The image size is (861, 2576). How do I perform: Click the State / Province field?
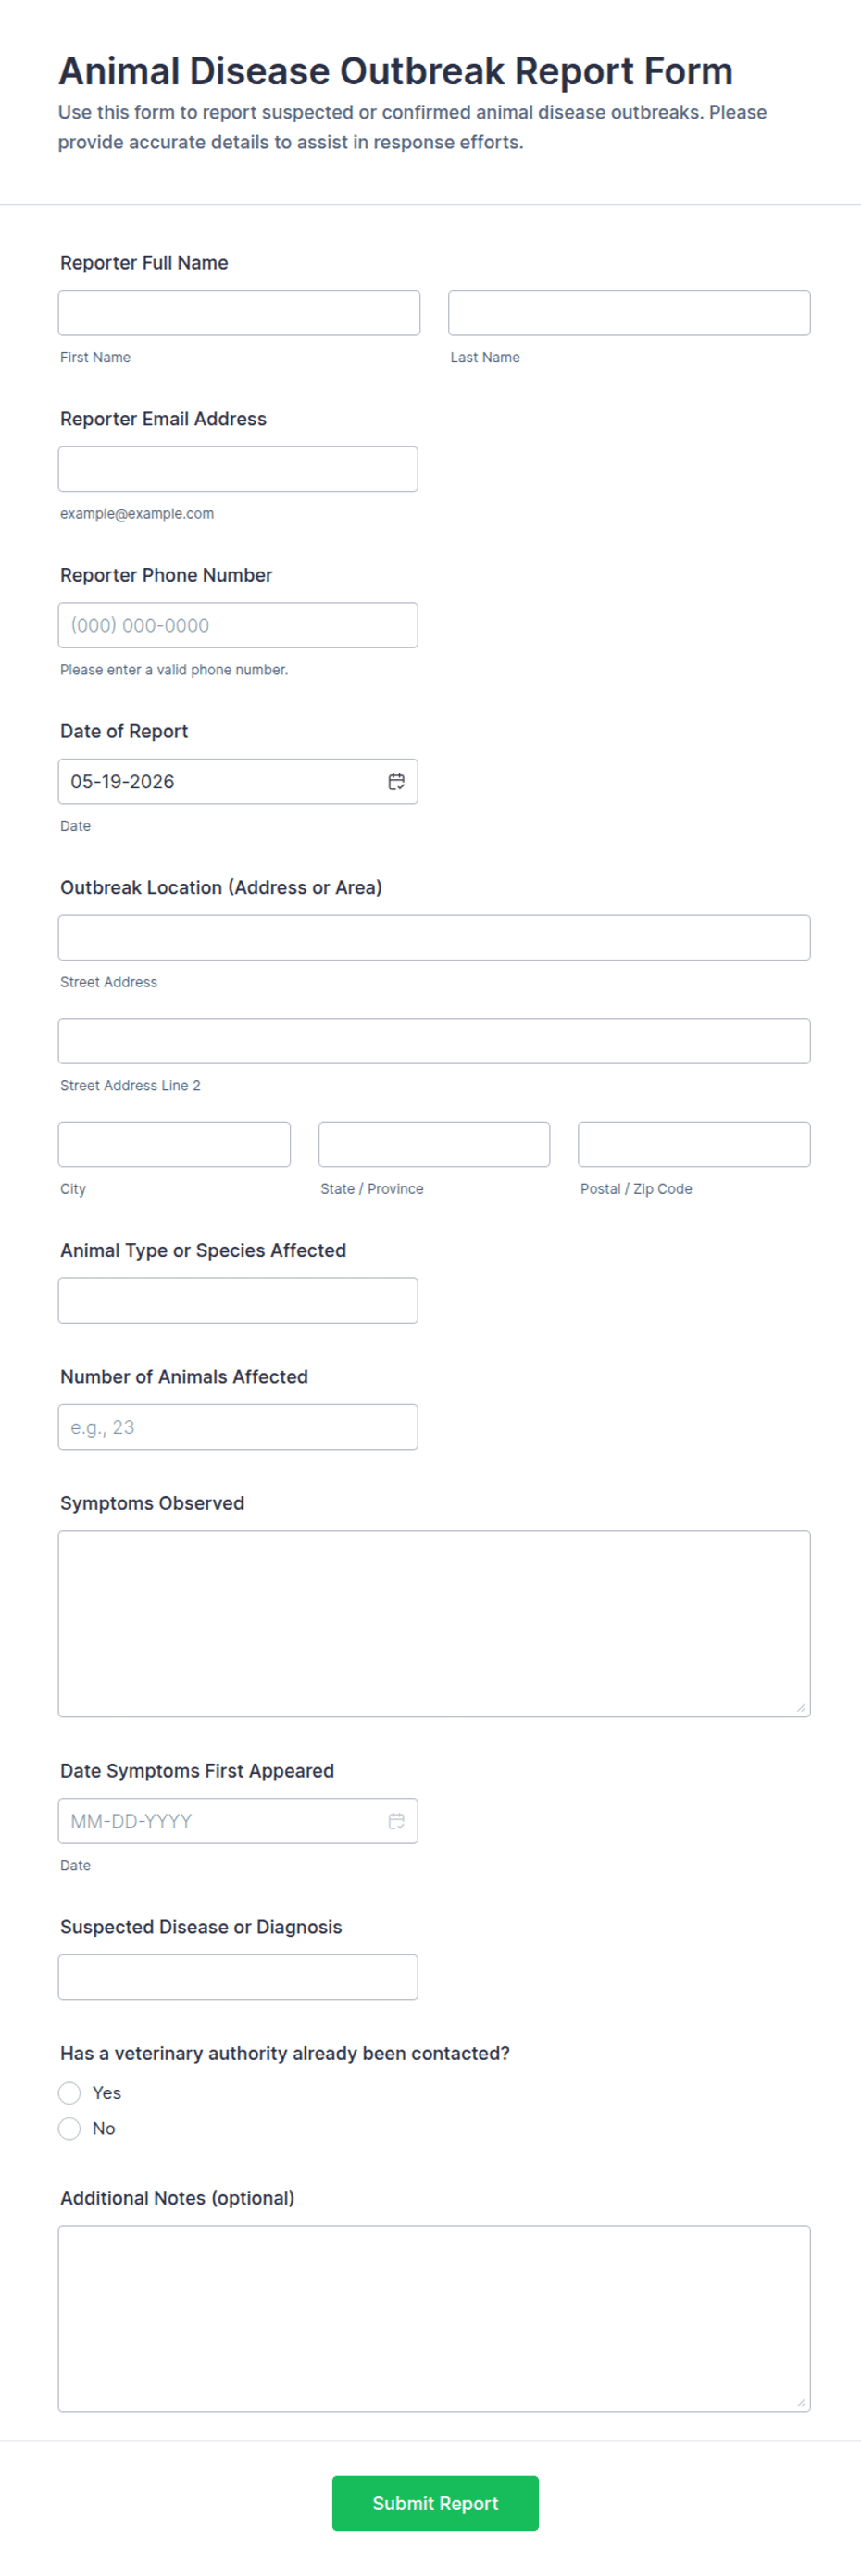434,1144
